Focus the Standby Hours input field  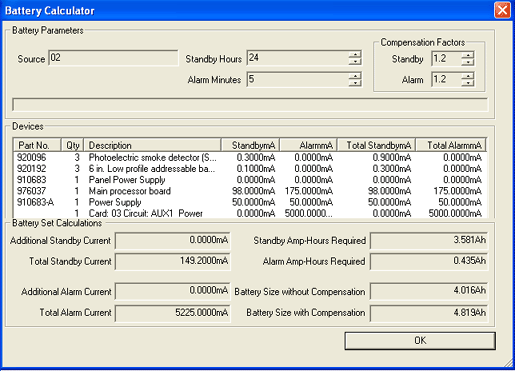tap(298, 58)
